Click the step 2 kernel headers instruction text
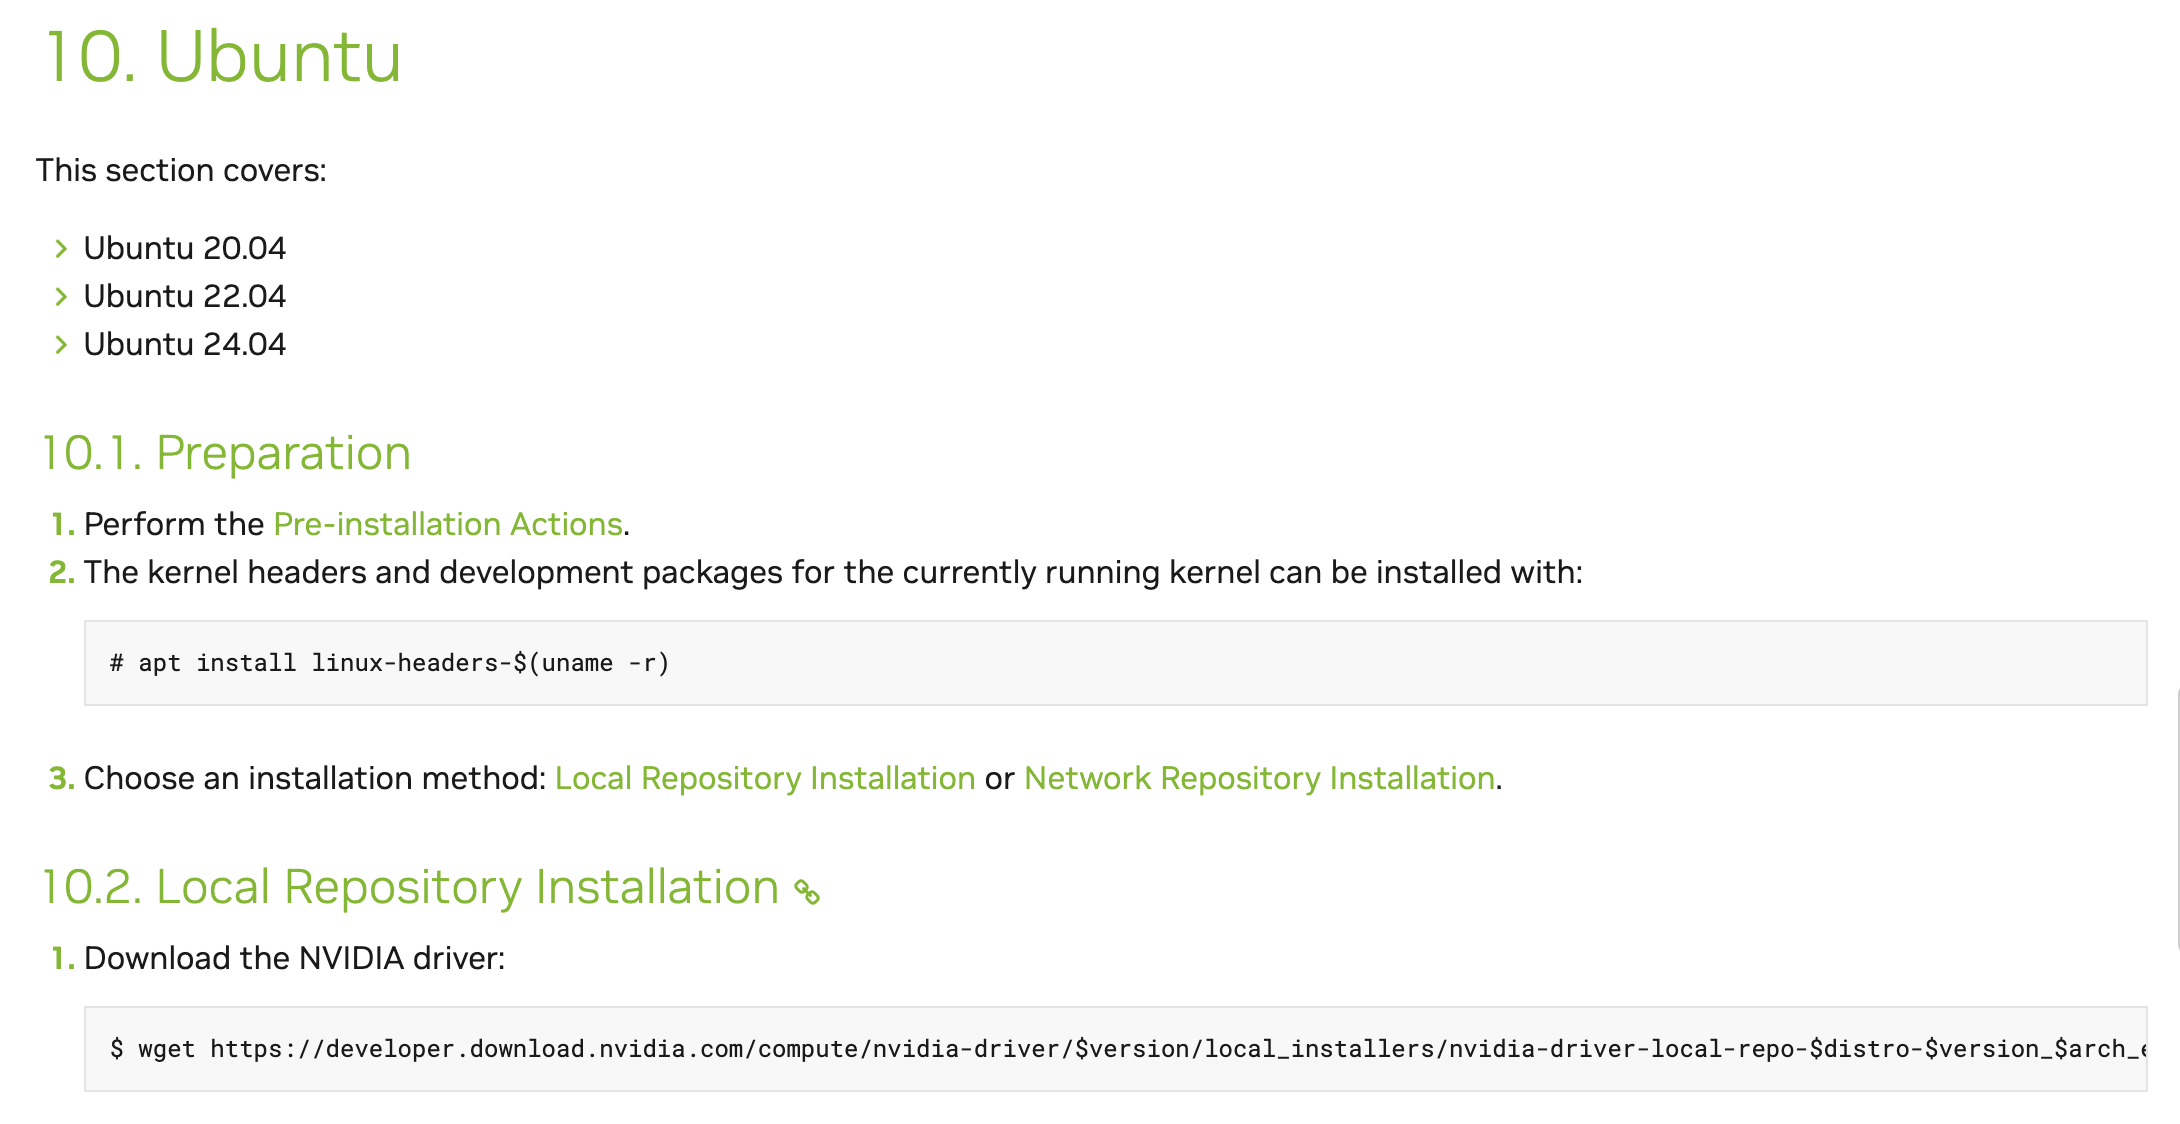 [x=833, y=572]
